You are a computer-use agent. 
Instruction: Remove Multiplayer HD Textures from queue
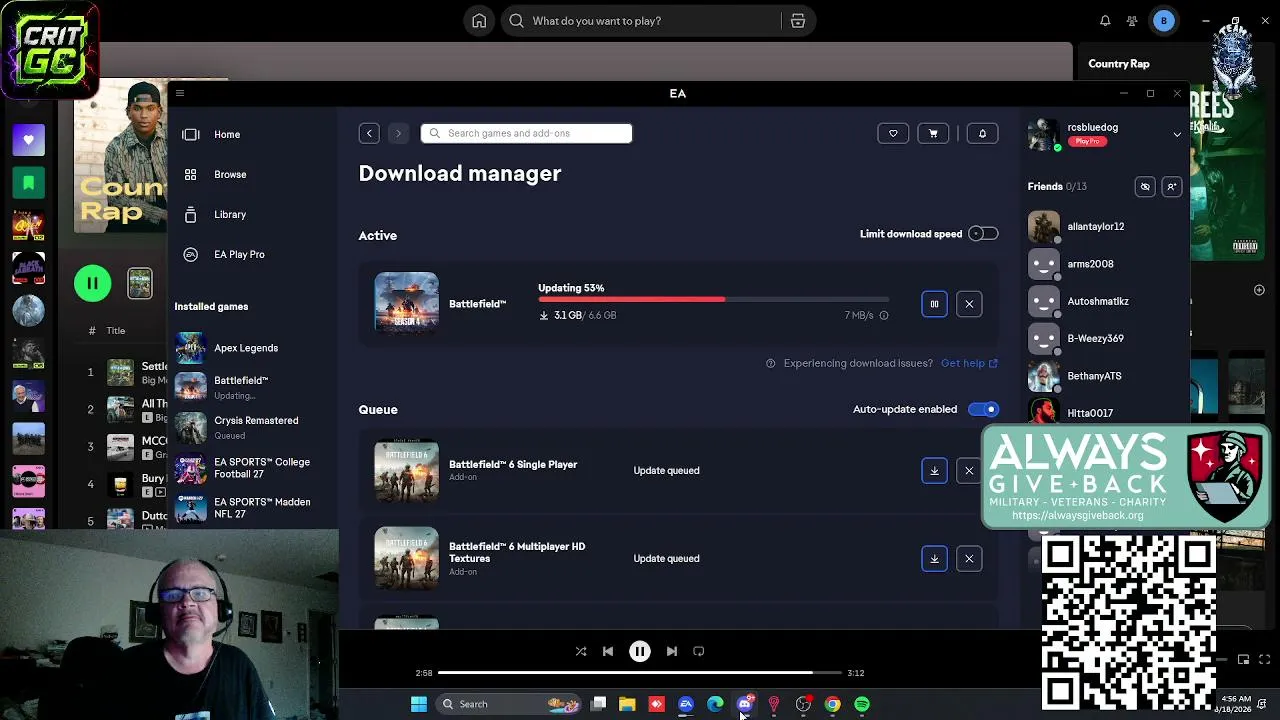pyautogui.click(x=969, y=559)
